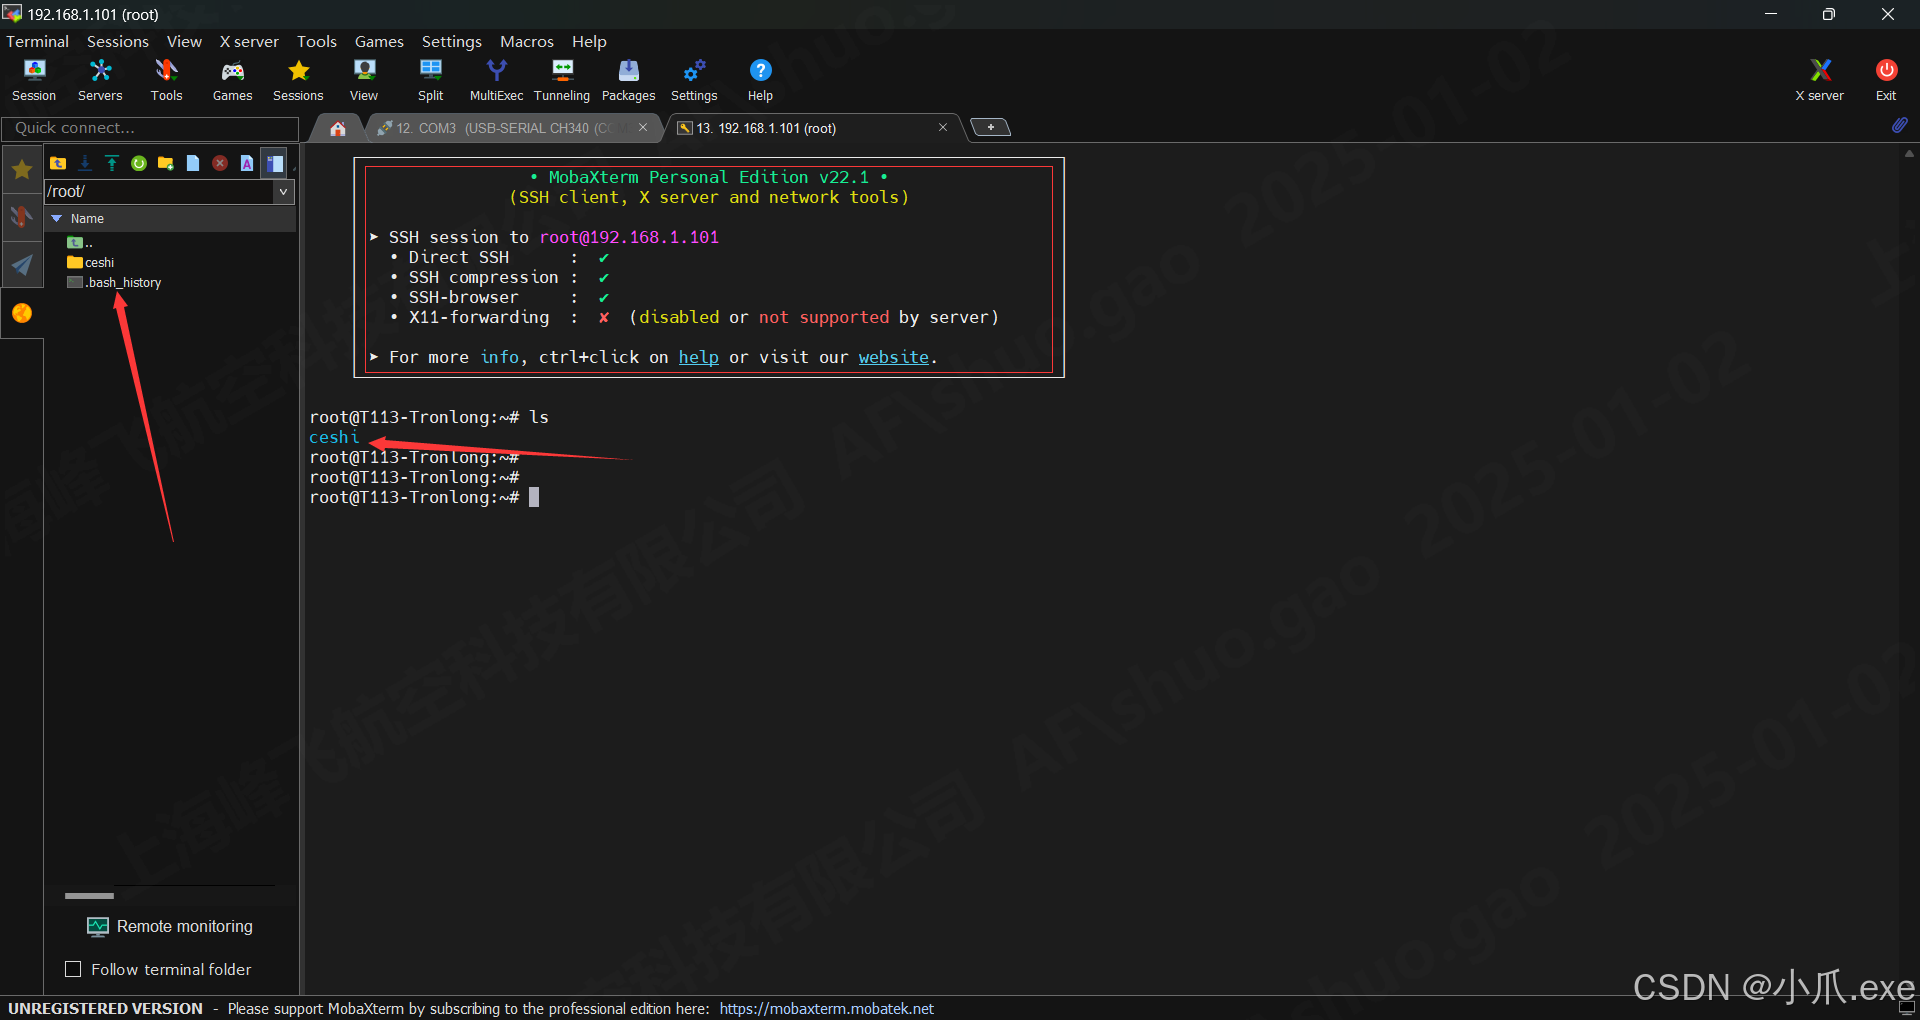Open the Tools knife sidebar tab
The height and width of the screenshot is (1020, 1920).
pos(22,216)
